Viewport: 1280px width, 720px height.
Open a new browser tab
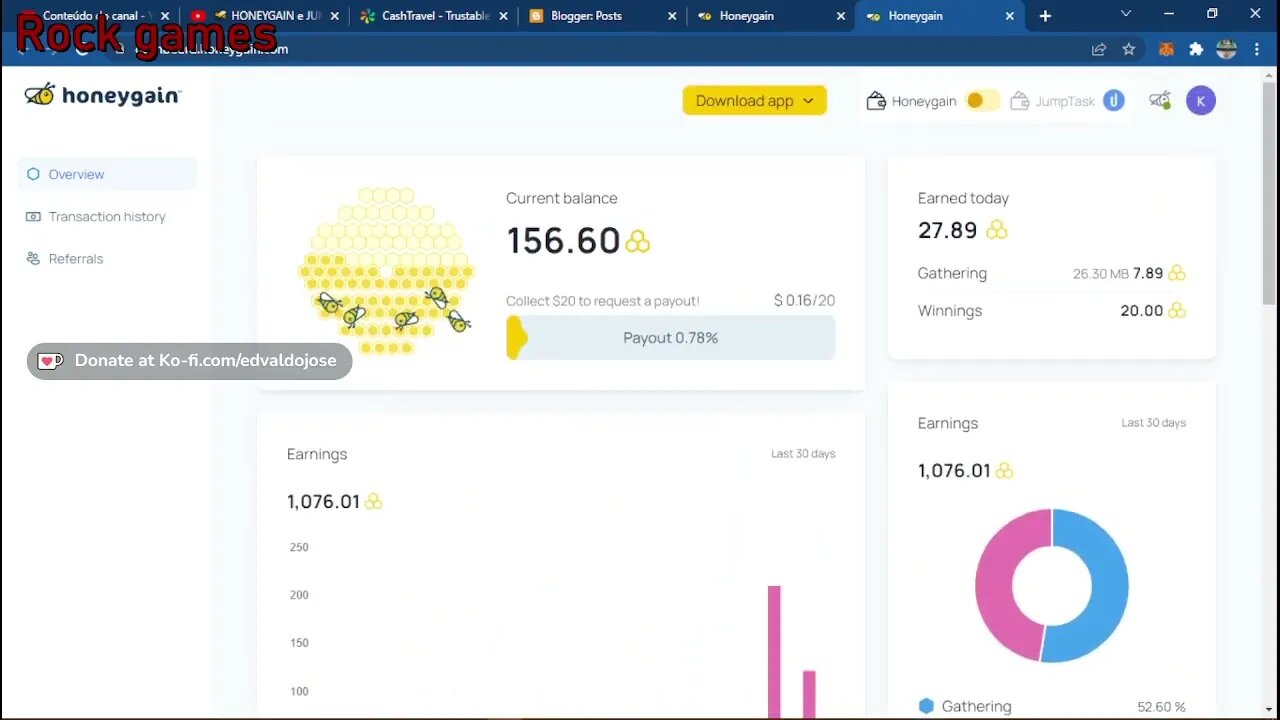(1045, 16)
